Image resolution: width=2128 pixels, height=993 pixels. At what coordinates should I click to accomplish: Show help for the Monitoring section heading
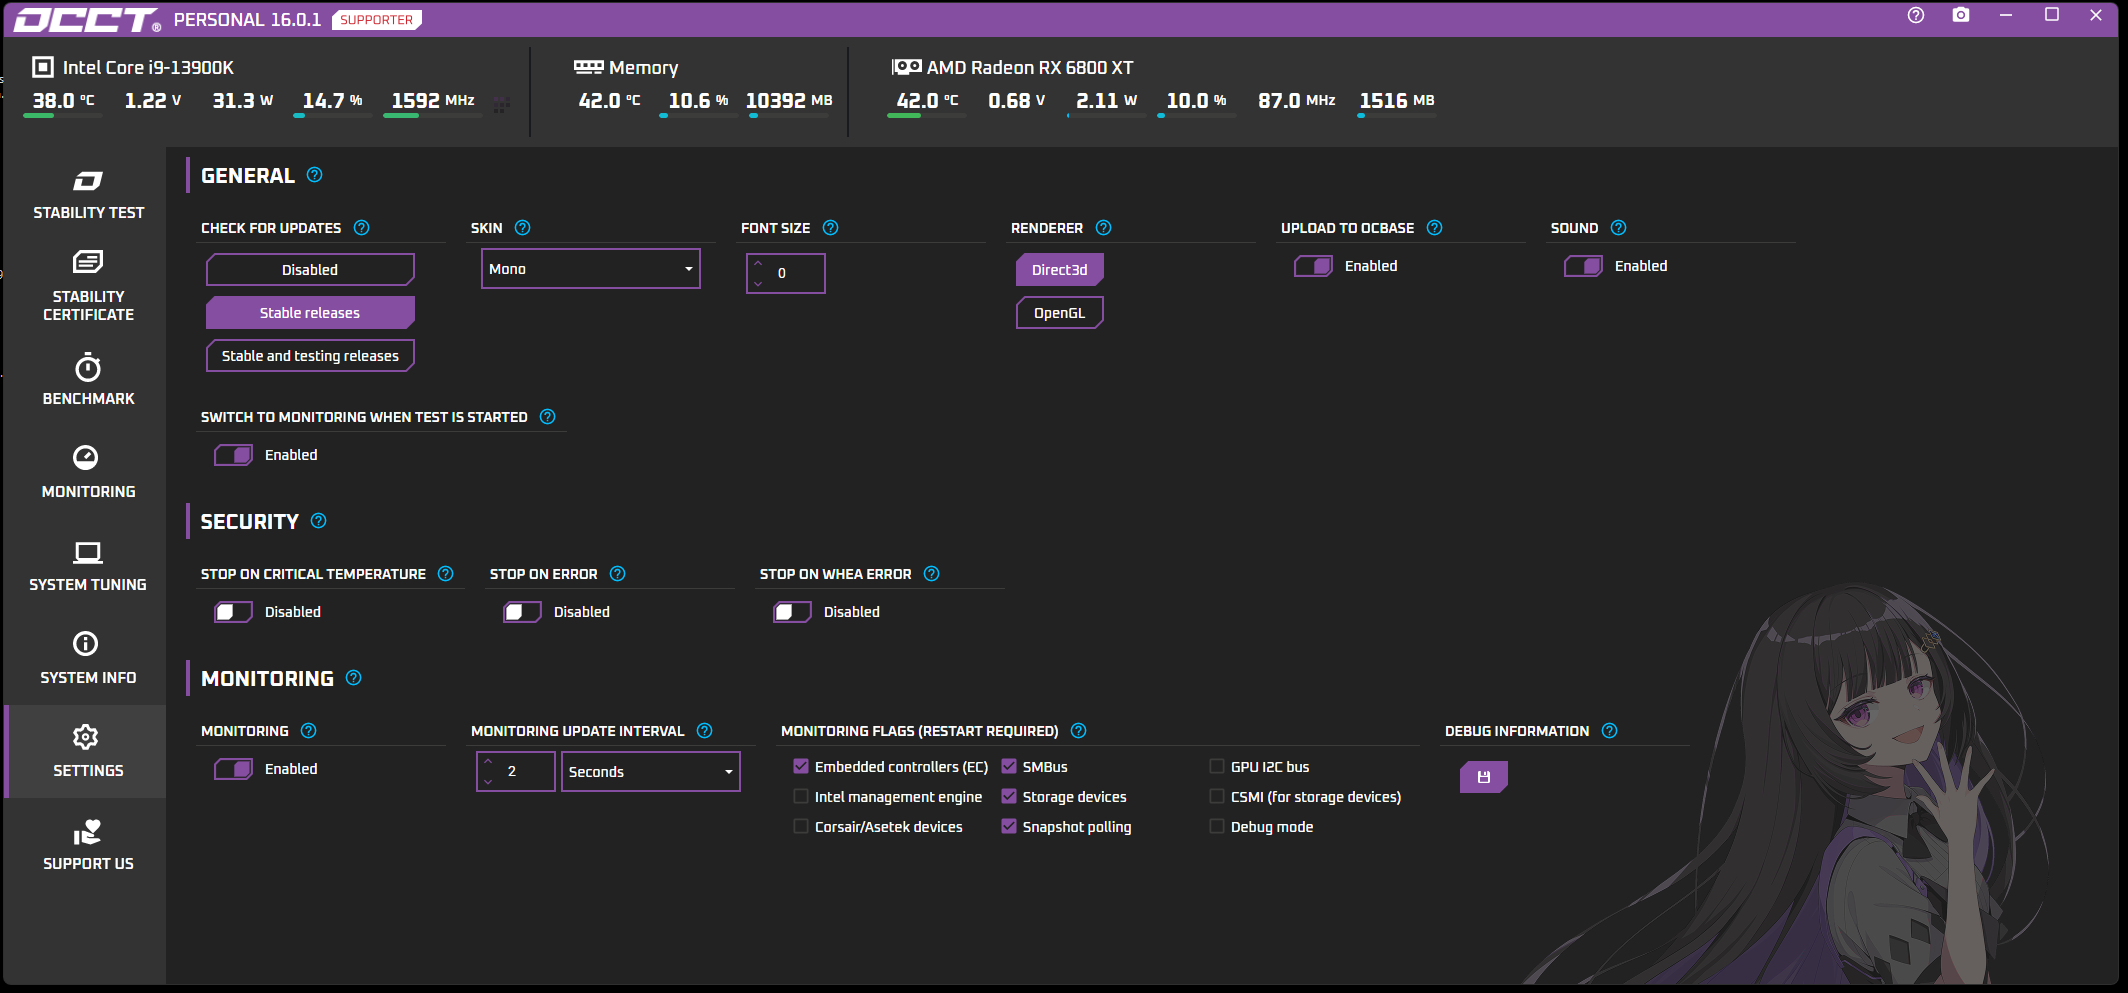[353, 678]
